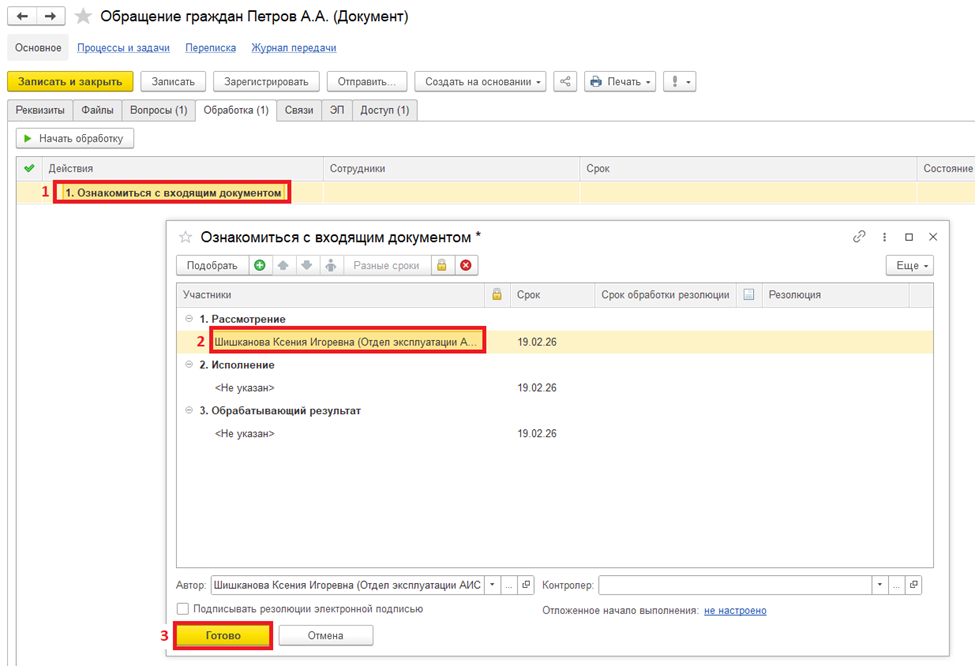975x666 pixels.
Task: Click the share structure icon near Печать
Action: 565,82
